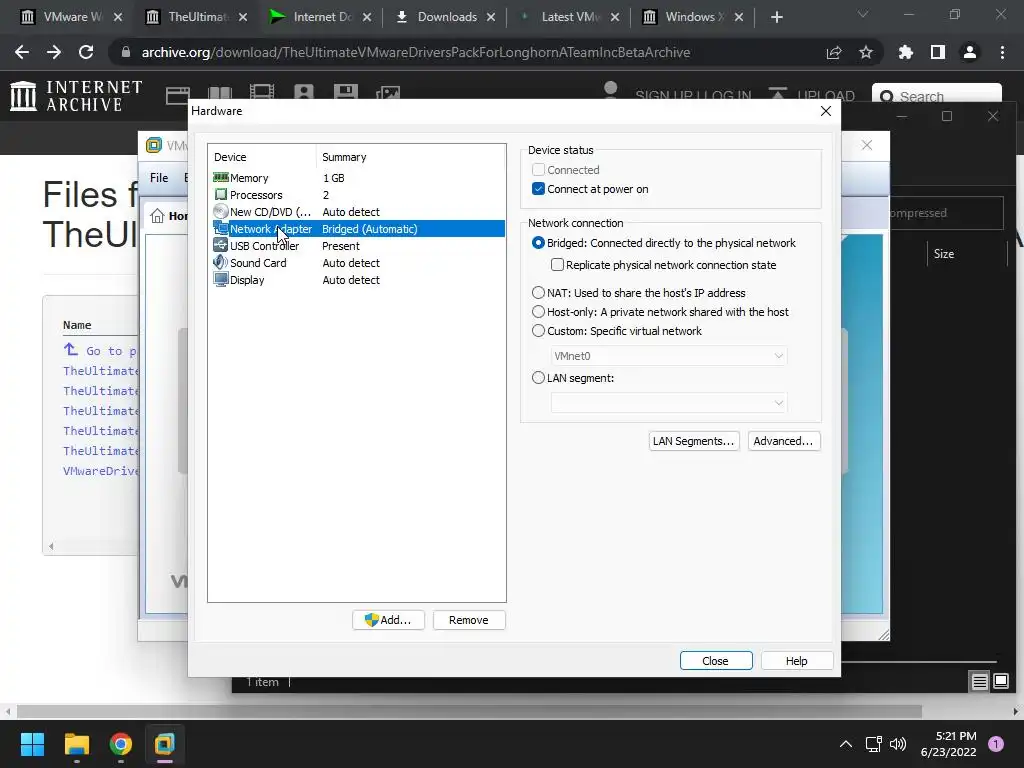Viewport: 1024px width, 768px height.
Task: Open Chrome from taskbar
Action: [x=121, y=744]
